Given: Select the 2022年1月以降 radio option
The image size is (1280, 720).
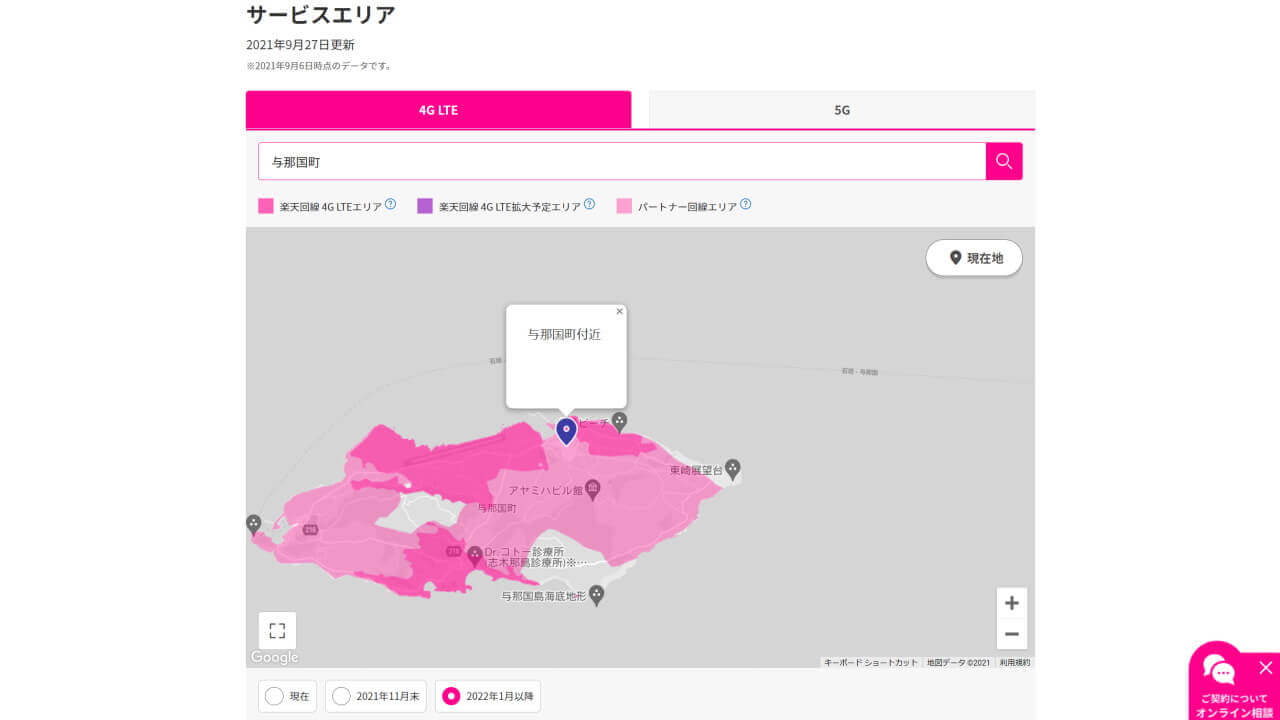Looking at the screenshot, I should click(x=452, y=695).
